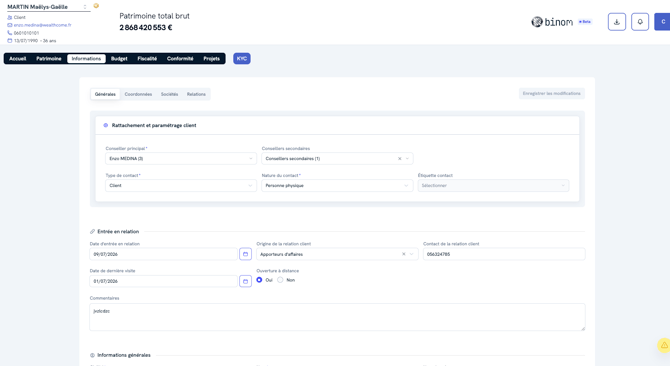Open the Nature du contact dropdown
Image resolution: width=670 pixels, height=366 pixels.
[337, 185]
